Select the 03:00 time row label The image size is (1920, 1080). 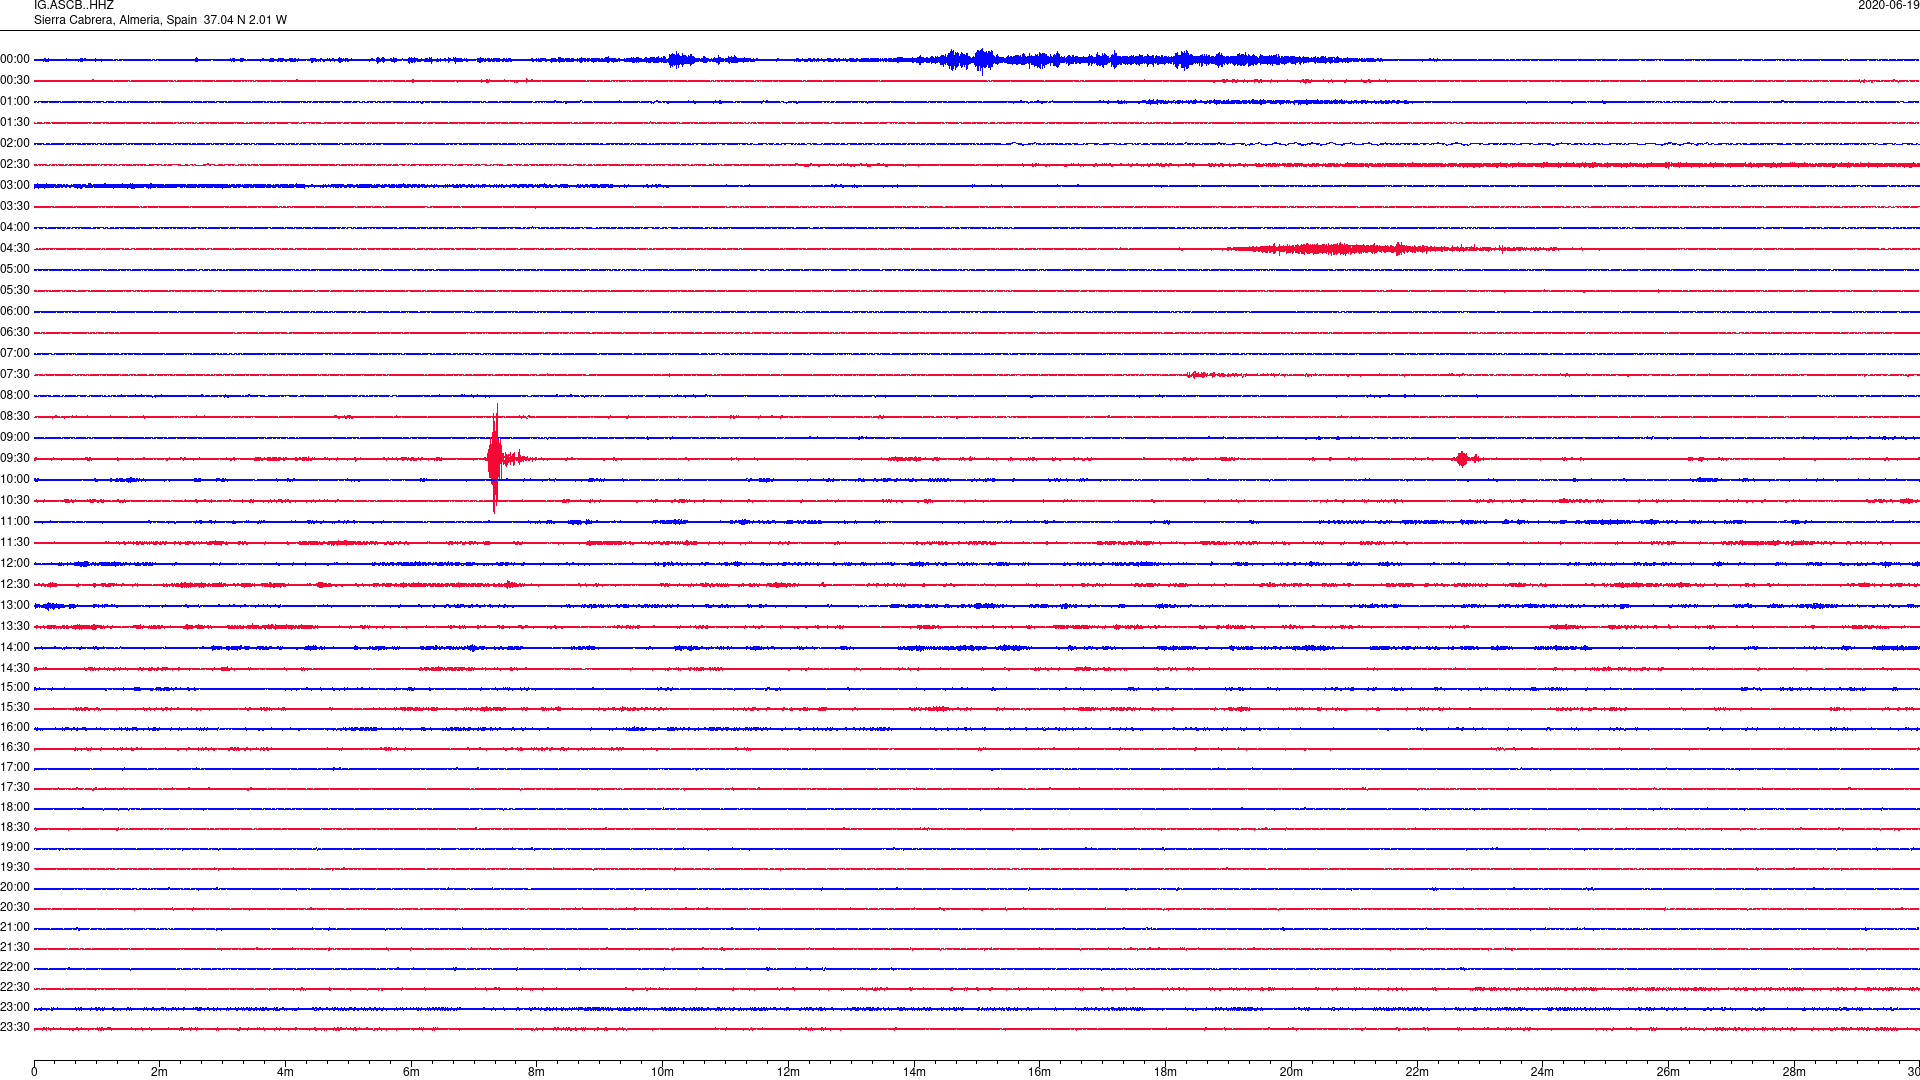click(15, 185)
